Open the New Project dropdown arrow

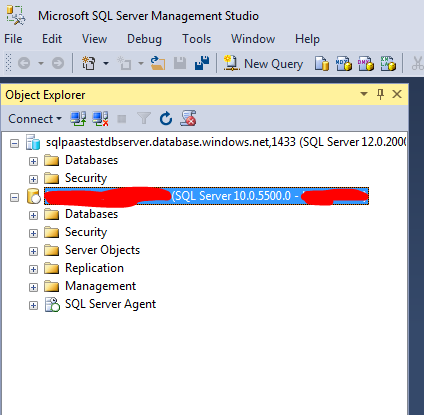[106, 63]
